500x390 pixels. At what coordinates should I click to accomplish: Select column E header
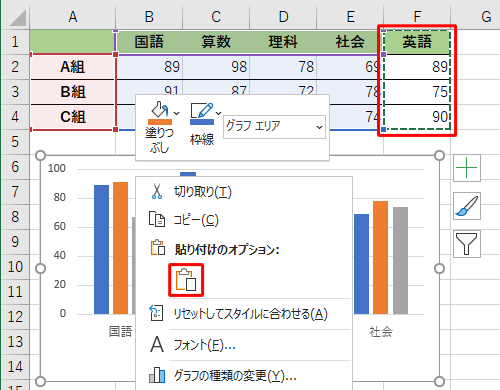click(x=350, y=17)
